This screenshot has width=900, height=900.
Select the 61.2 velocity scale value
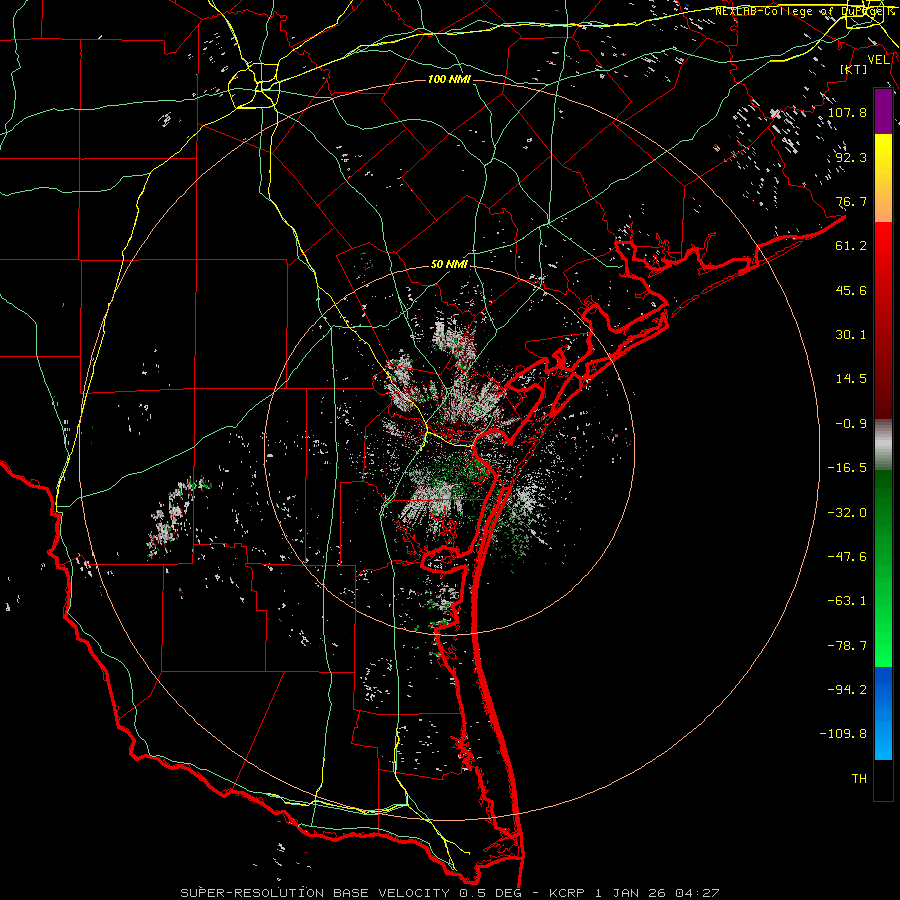[851, 246]
